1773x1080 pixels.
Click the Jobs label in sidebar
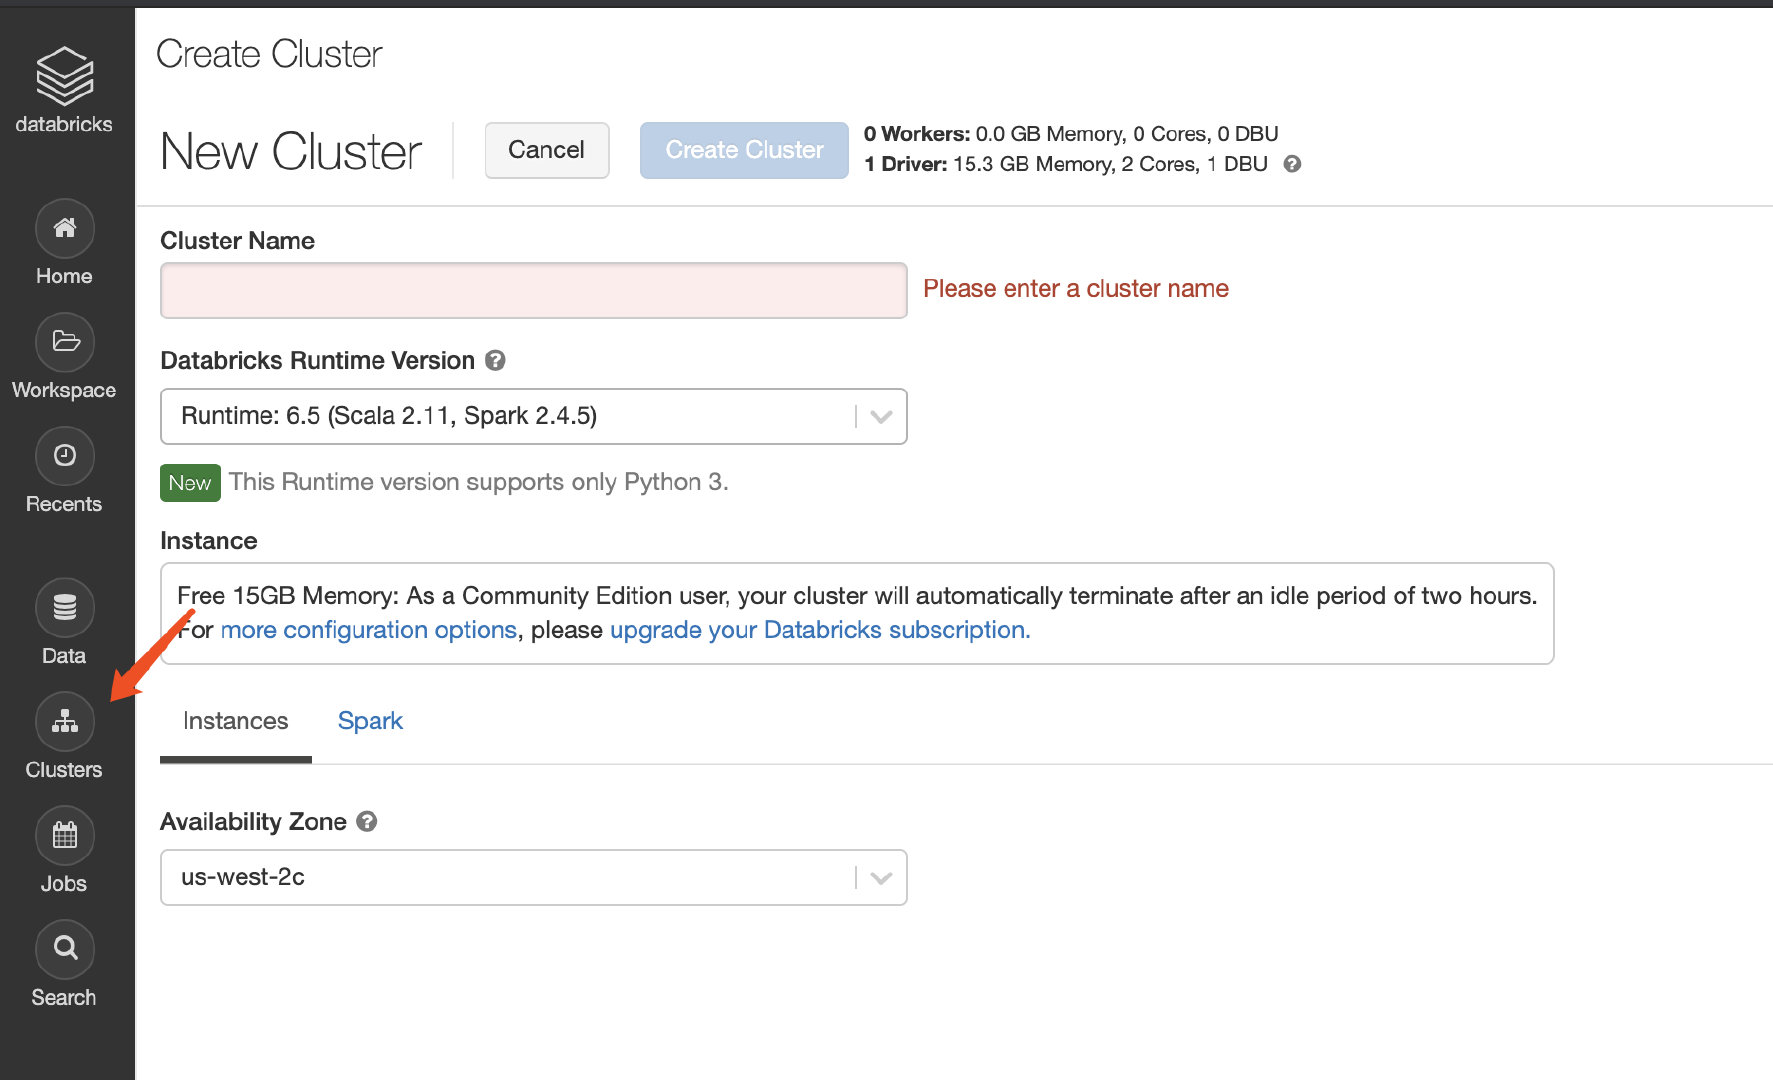pos(64,884)
